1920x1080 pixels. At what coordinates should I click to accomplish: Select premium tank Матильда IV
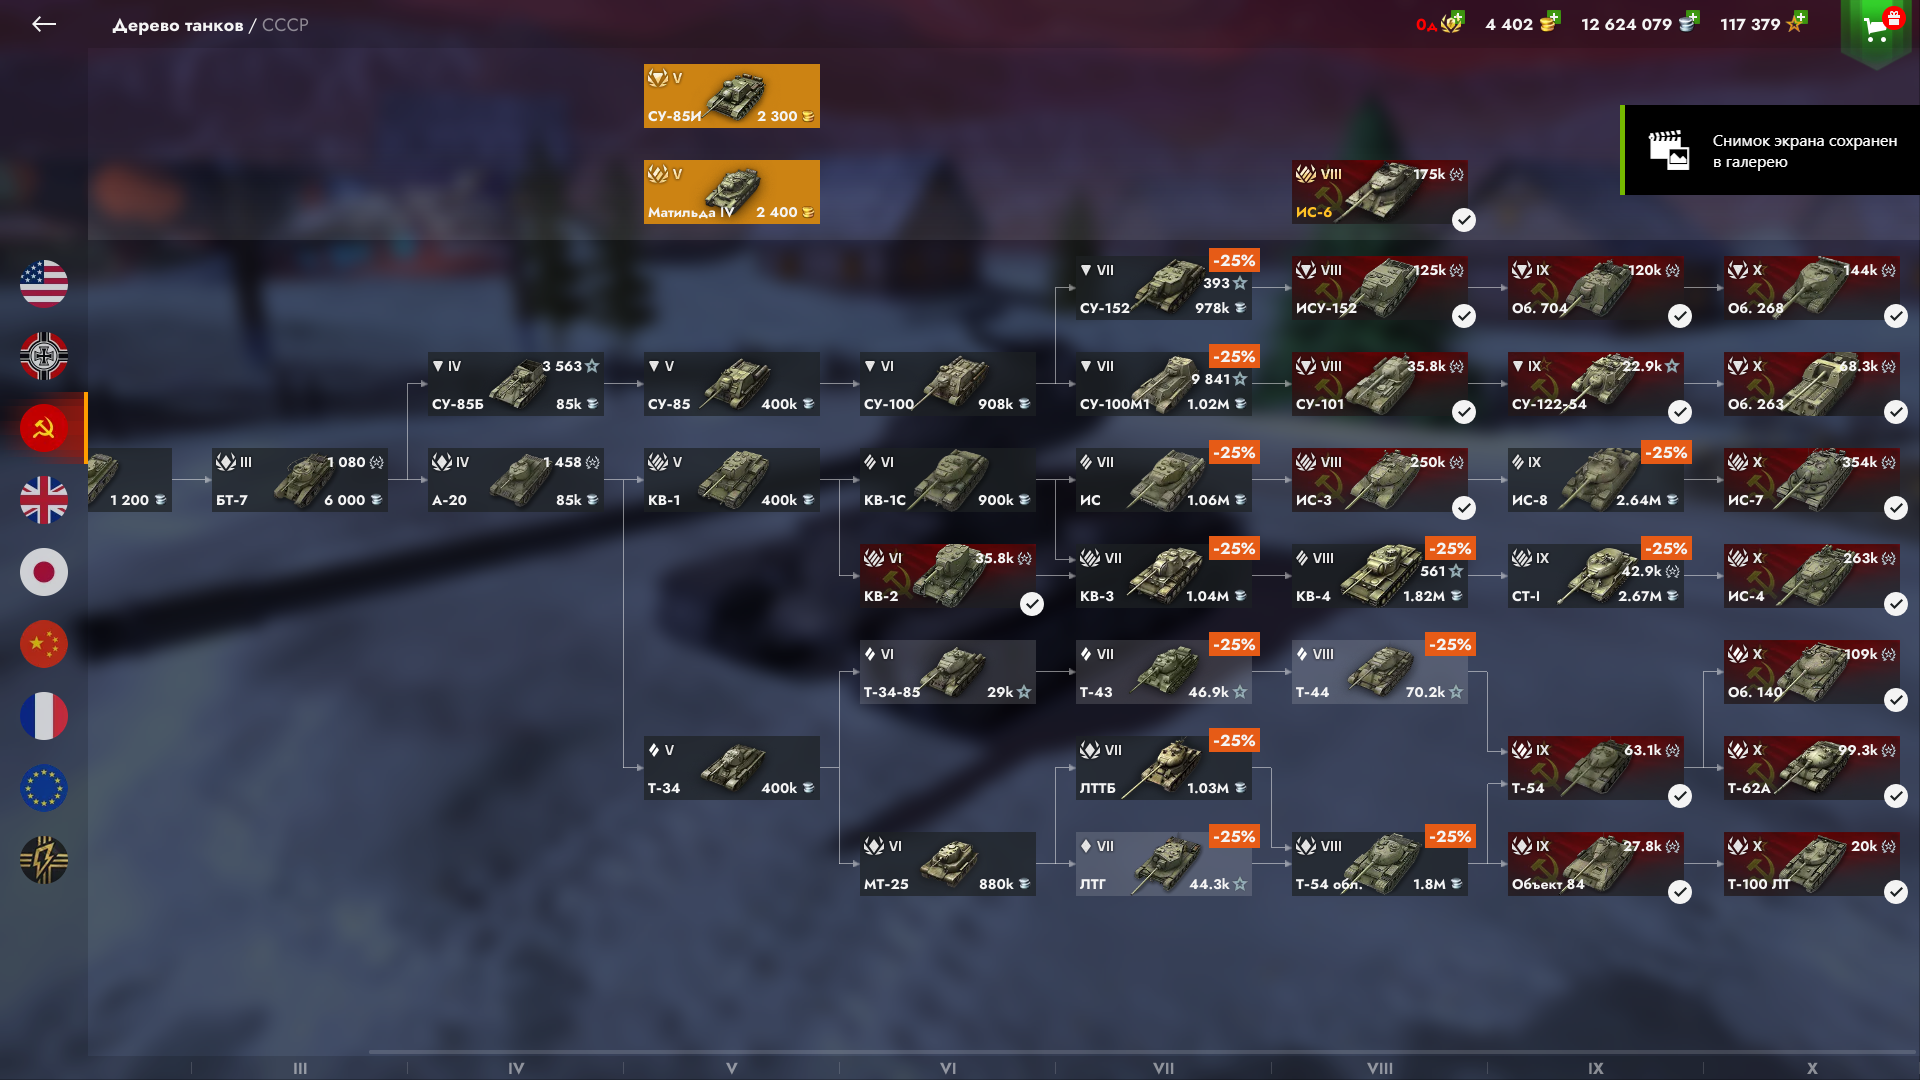(732, 192)
